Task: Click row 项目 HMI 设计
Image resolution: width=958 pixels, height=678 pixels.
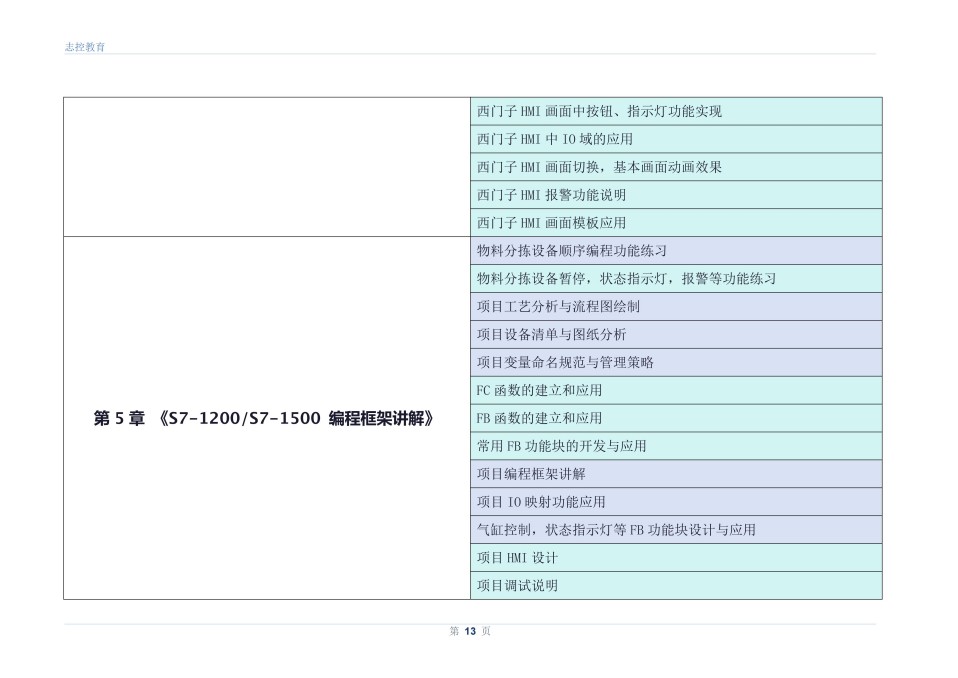Action: coord(676,558)
